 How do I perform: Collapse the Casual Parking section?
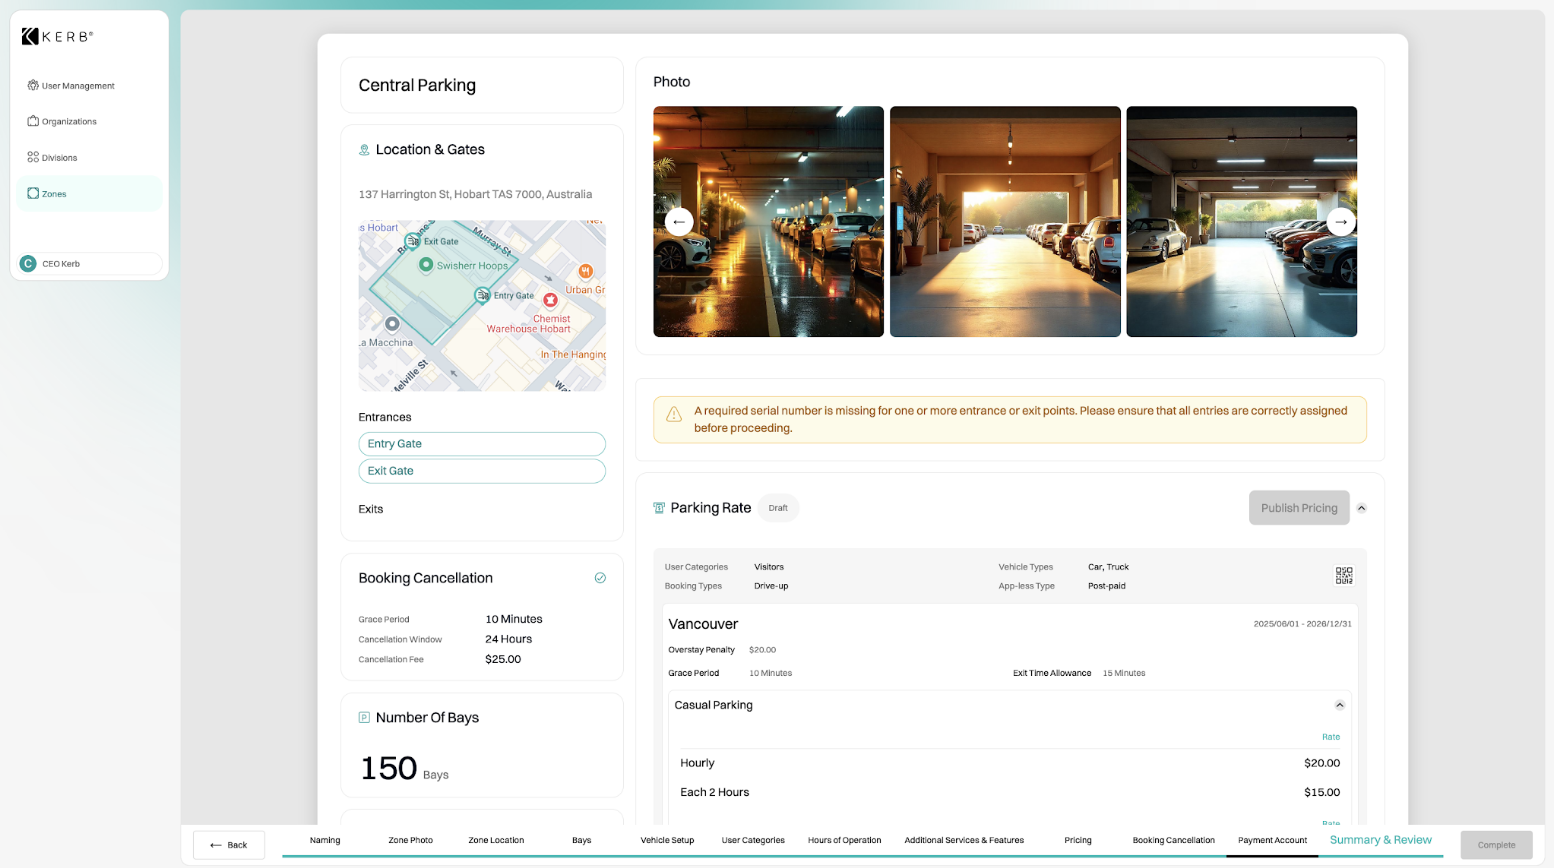pyautogui.click(x=1339, y=705)
